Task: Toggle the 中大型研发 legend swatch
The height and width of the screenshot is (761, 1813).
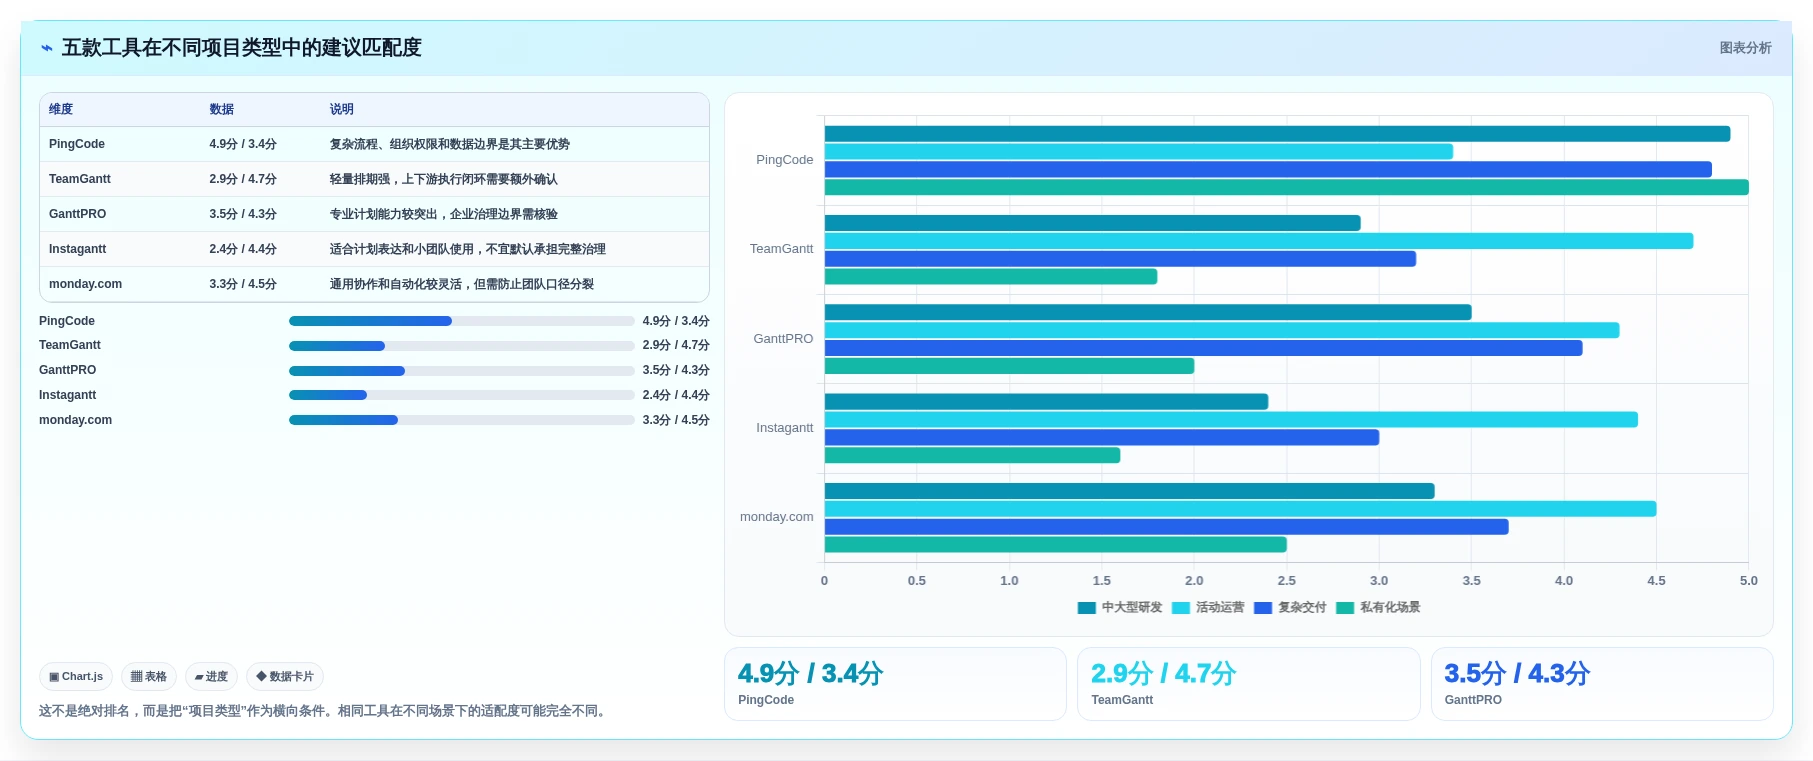Action: tap(1086, 608)
